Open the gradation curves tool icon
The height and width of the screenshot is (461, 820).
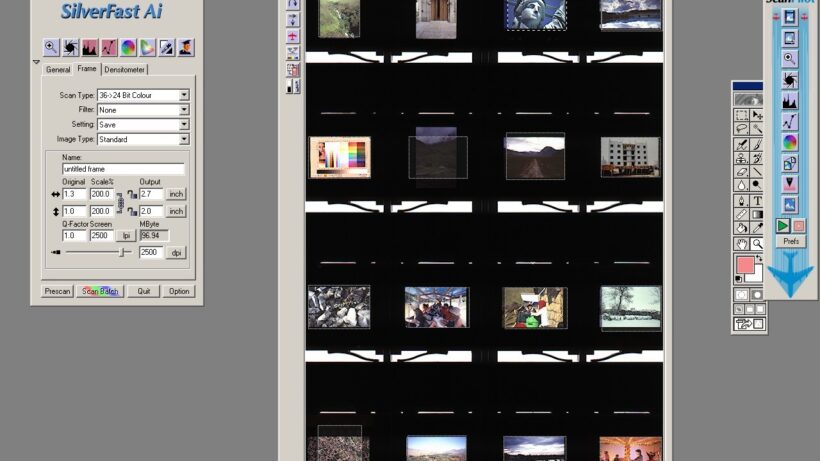click(109, 48)
